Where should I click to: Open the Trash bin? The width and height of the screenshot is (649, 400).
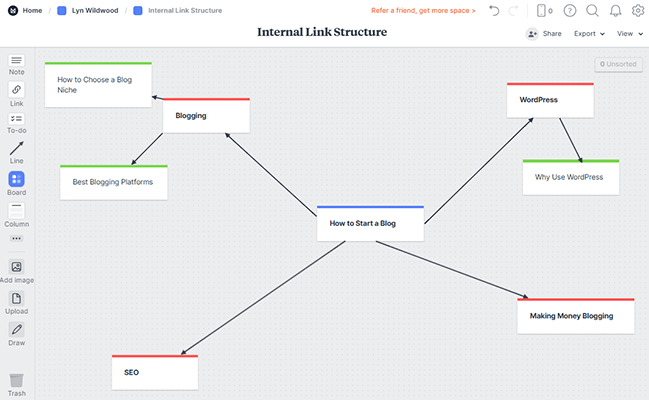point(16,383)
